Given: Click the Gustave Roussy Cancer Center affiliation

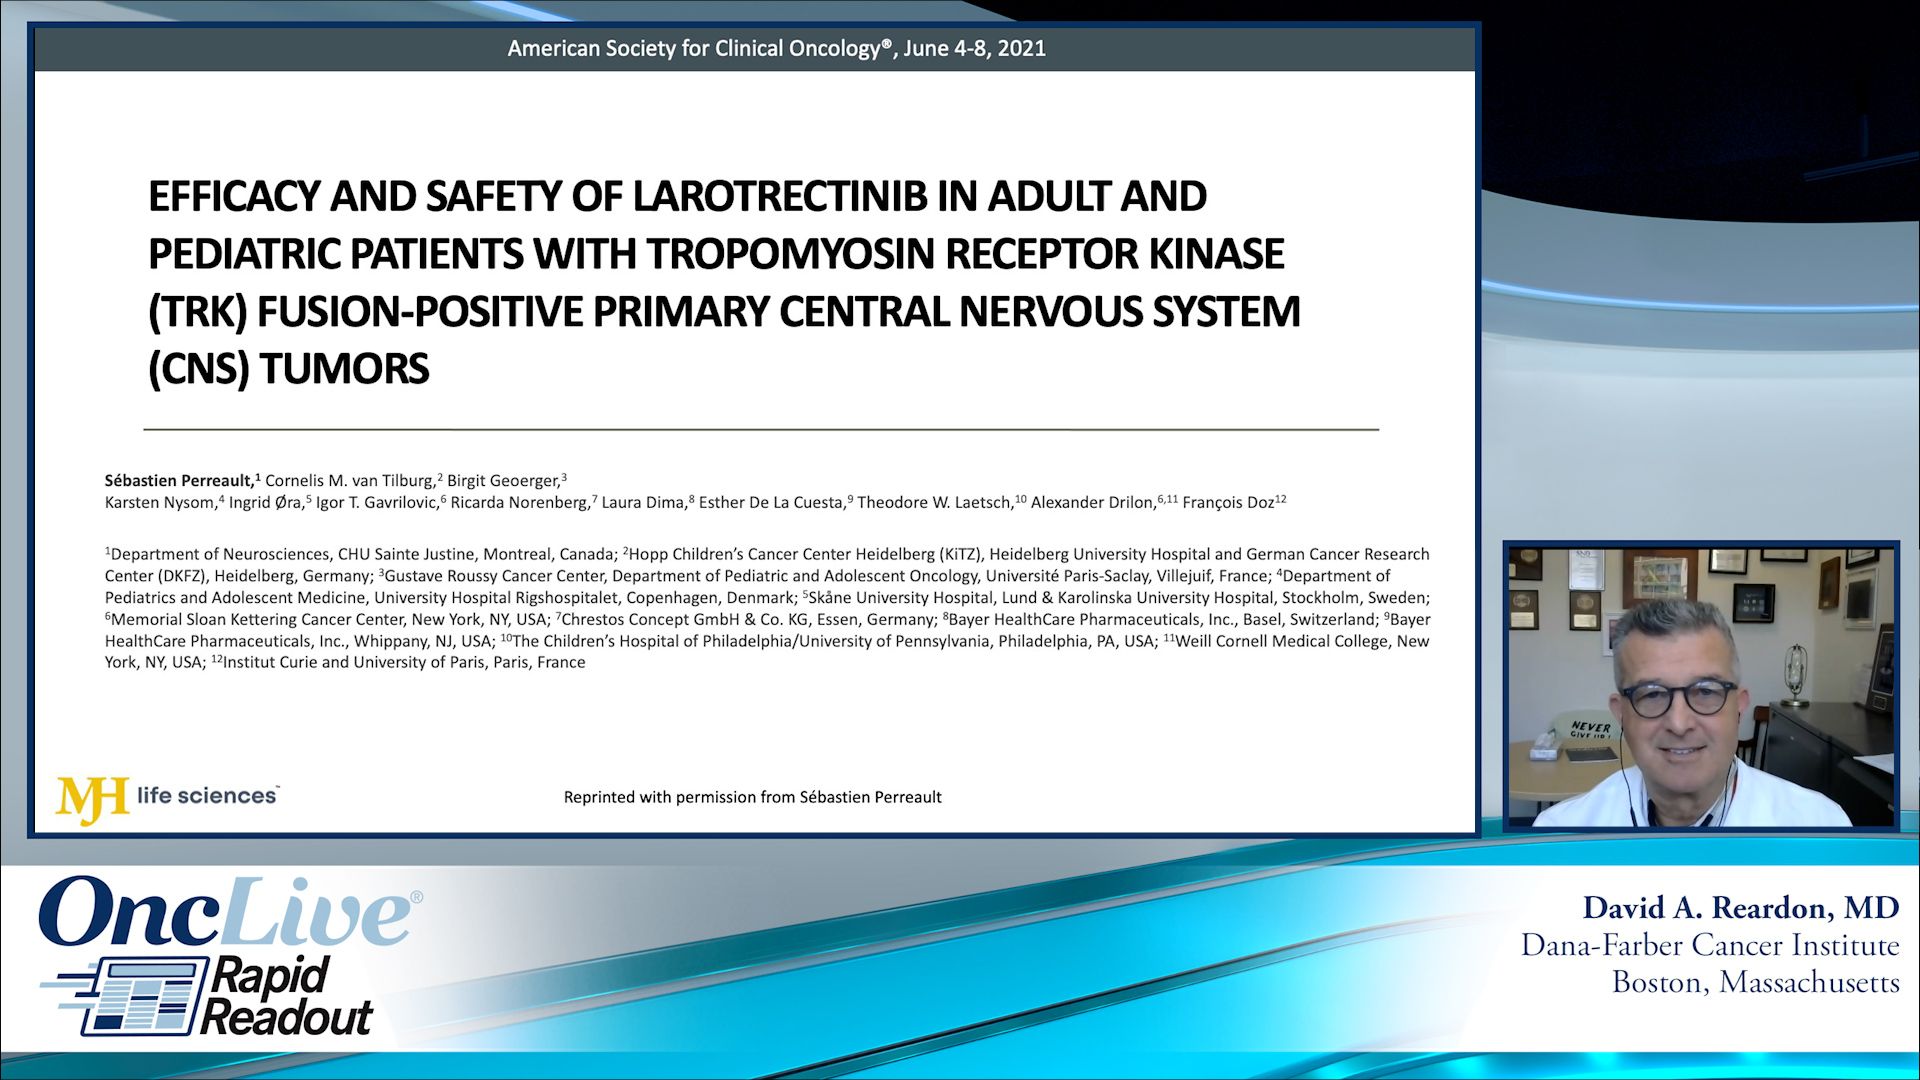Looking at the screenshot, I should click(825, 577).
